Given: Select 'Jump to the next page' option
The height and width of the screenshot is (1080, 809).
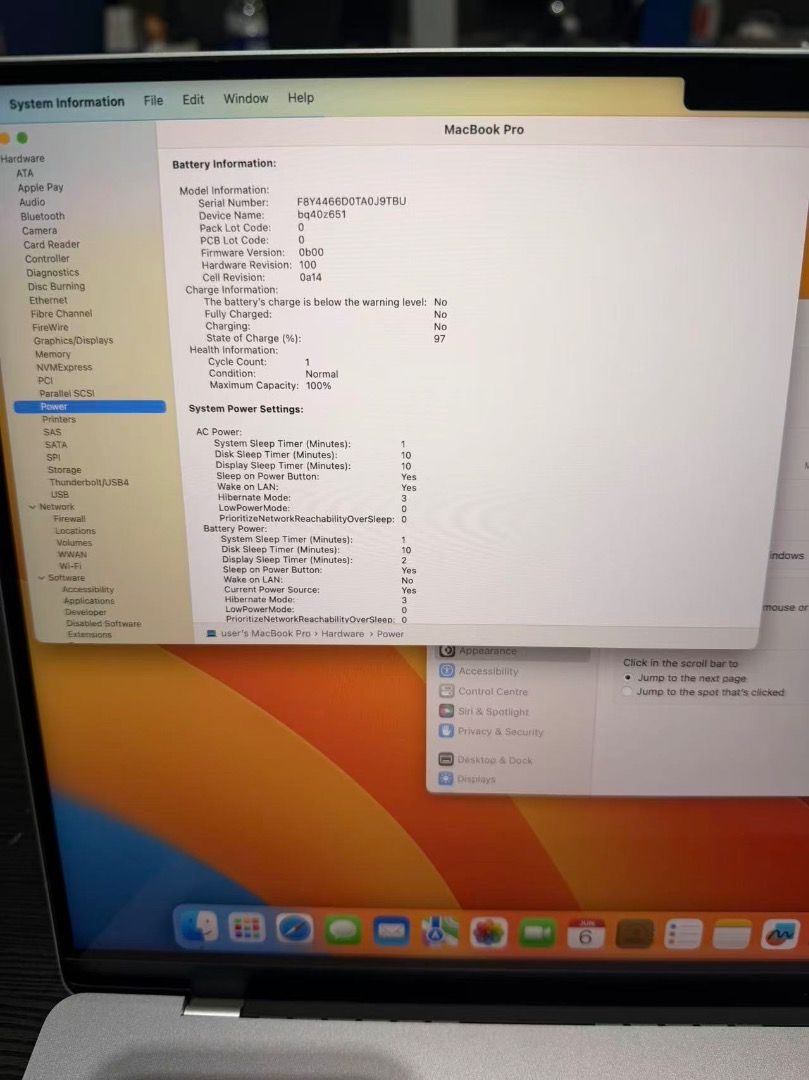Looking at the screenshot, I should [628, 678].
